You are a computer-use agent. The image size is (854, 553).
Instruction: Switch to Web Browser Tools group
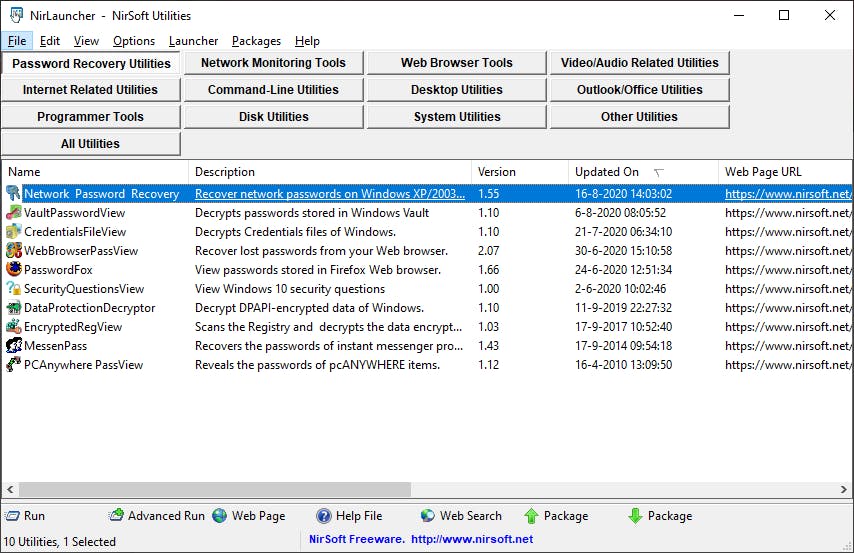click(456, 63)
